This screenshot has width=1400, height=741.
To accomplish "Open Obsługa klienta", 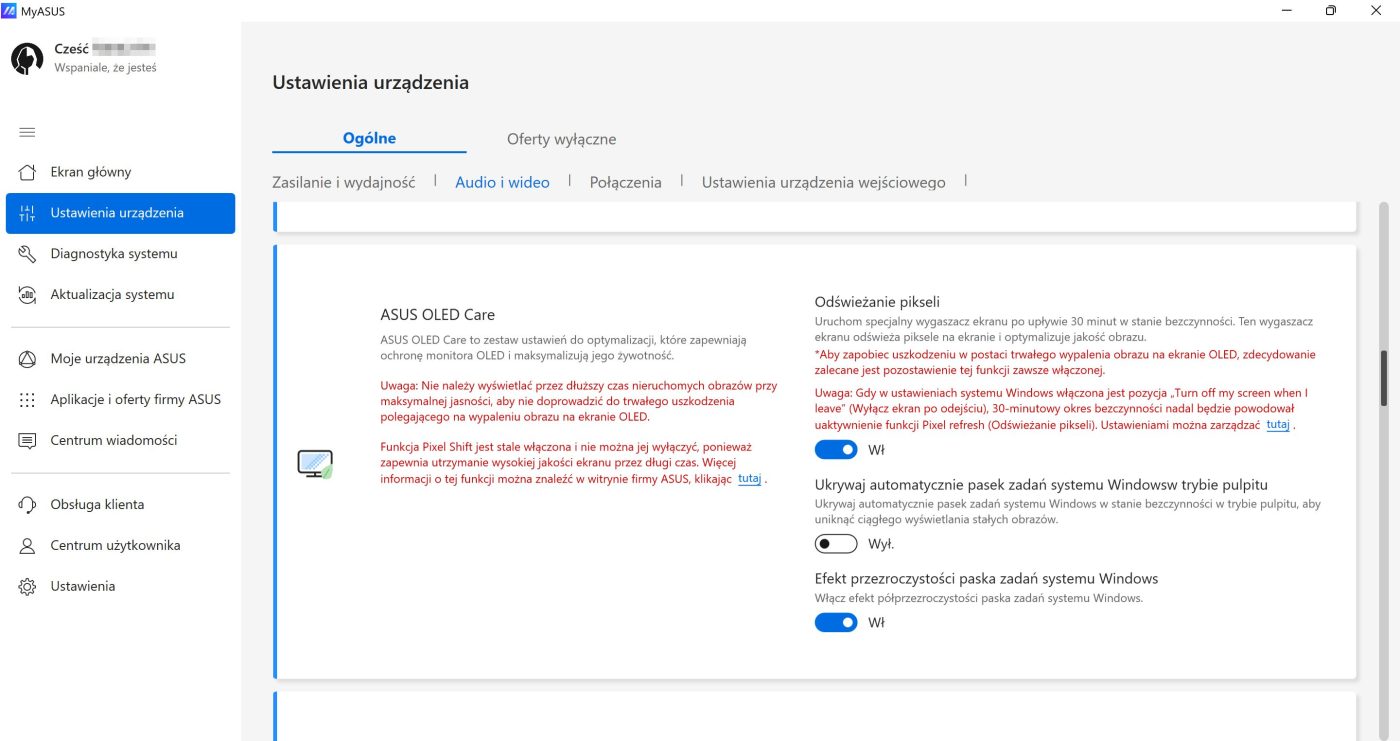I will (120, 505).
